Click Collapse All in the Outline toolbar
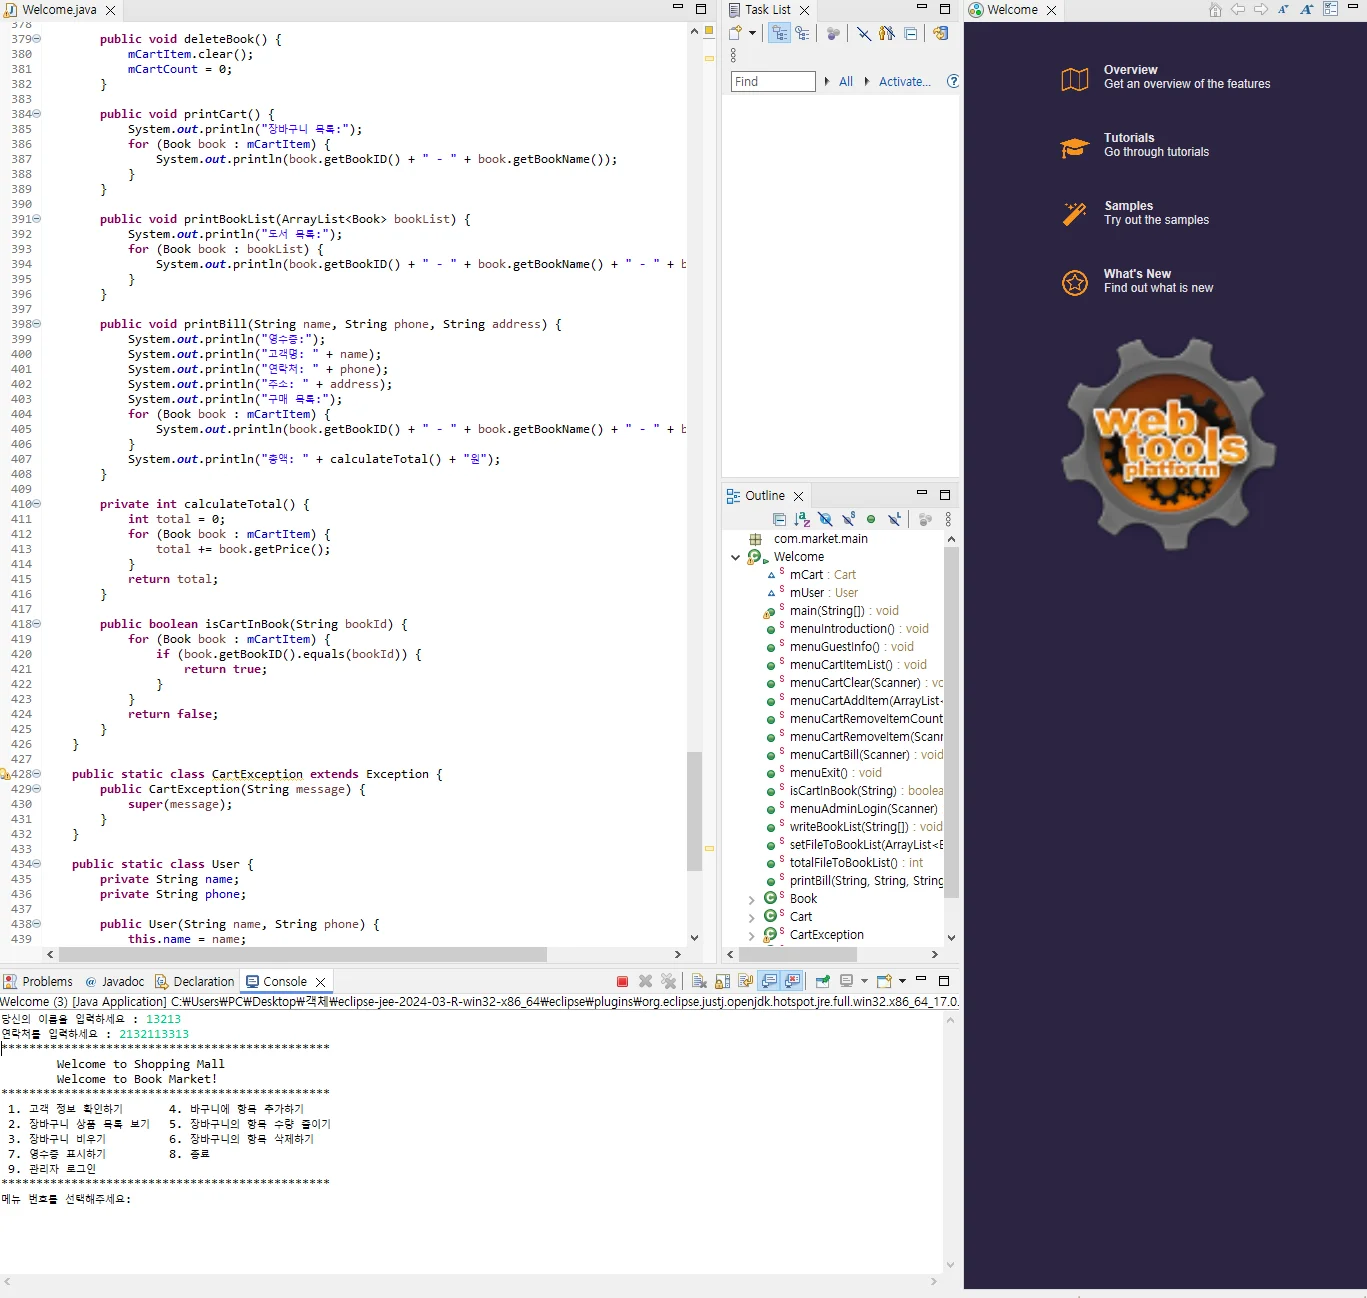Viewport: 1367px width, 1298px height. pos(779,519)
